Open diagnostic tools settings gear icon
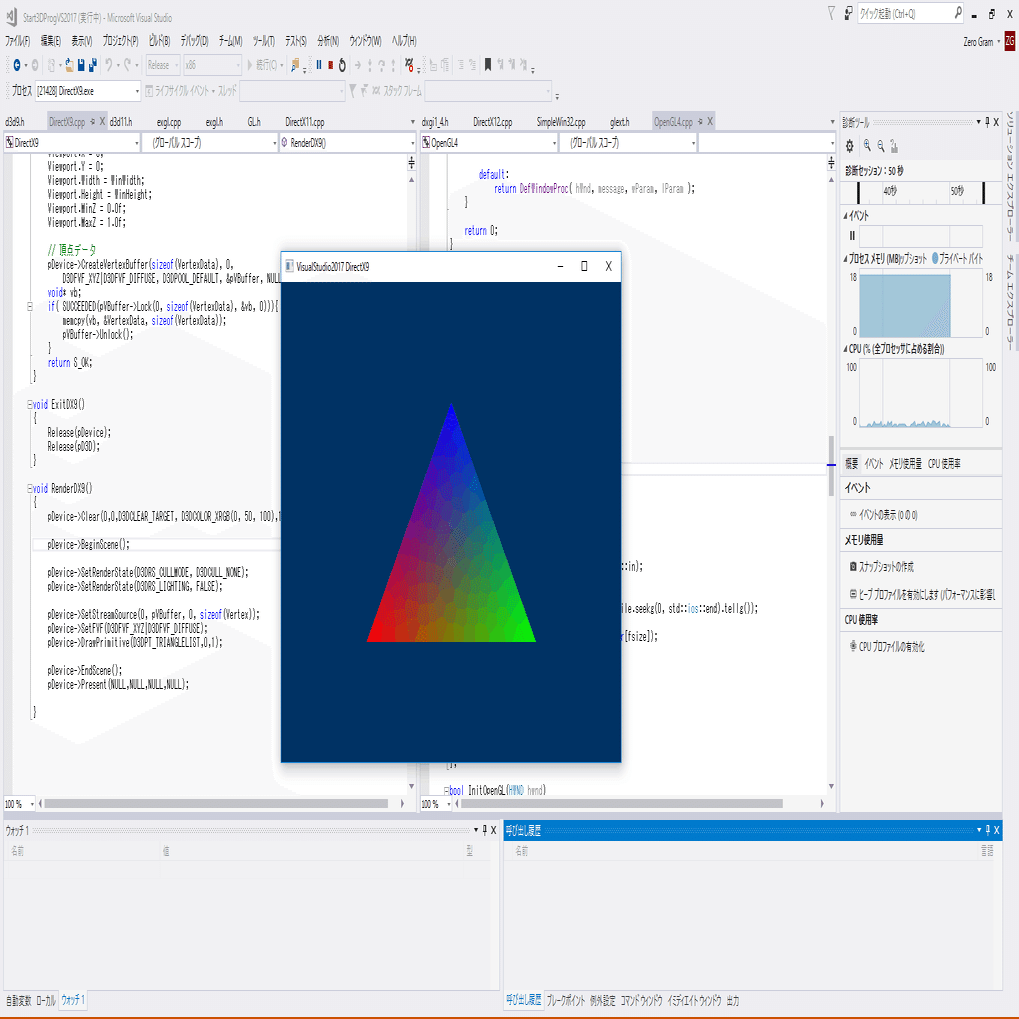This screenshot has height=1019, width=1019. coord(850,145)
